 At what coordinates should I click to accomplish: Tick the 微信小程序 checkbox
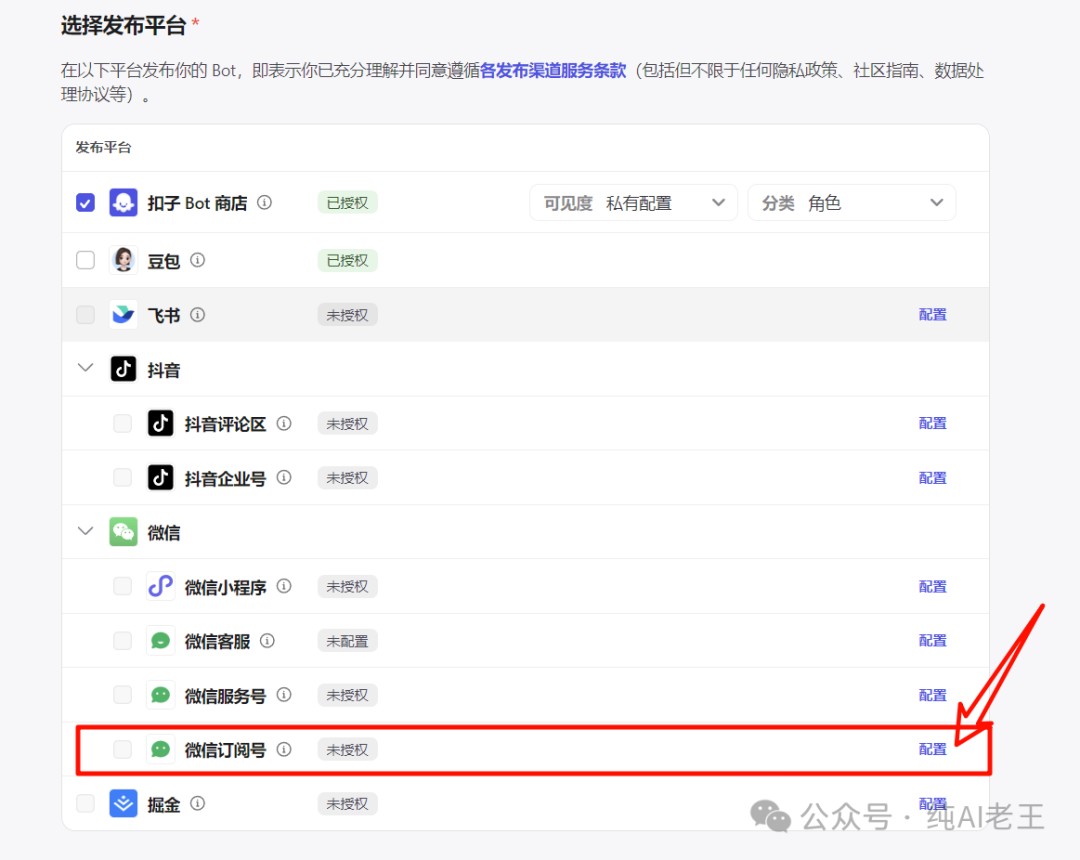pyautogui.click(x=123, y=586)
